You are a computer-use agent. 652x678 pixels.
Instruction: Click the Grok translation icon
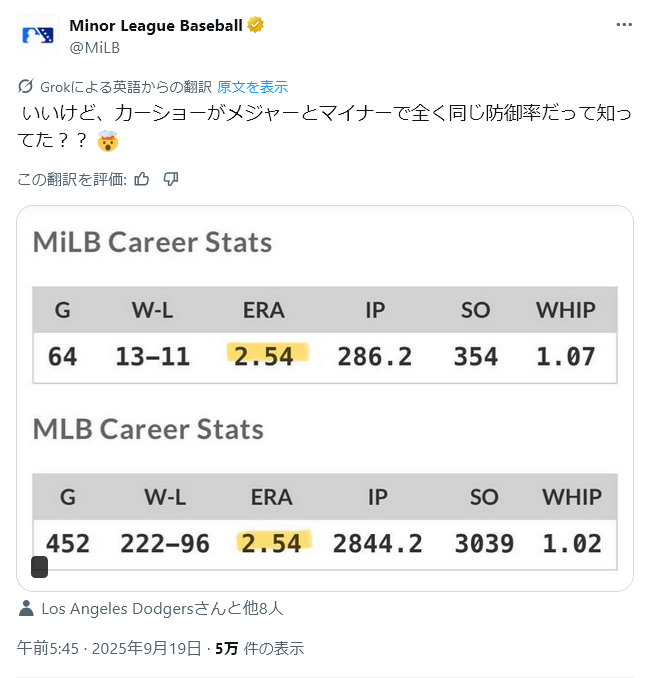click(26, 86)
